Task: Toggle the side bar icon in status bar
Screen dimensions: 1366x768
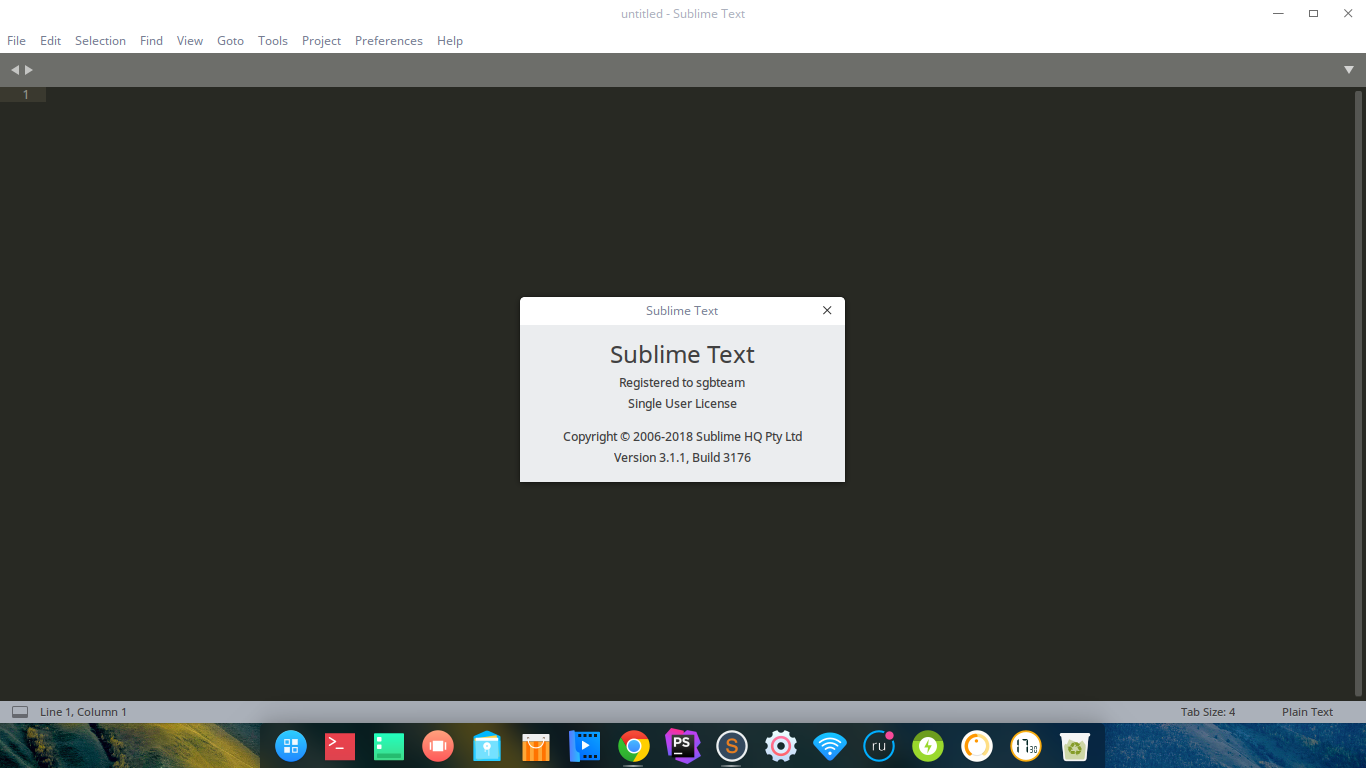Action: pos(20,712)
